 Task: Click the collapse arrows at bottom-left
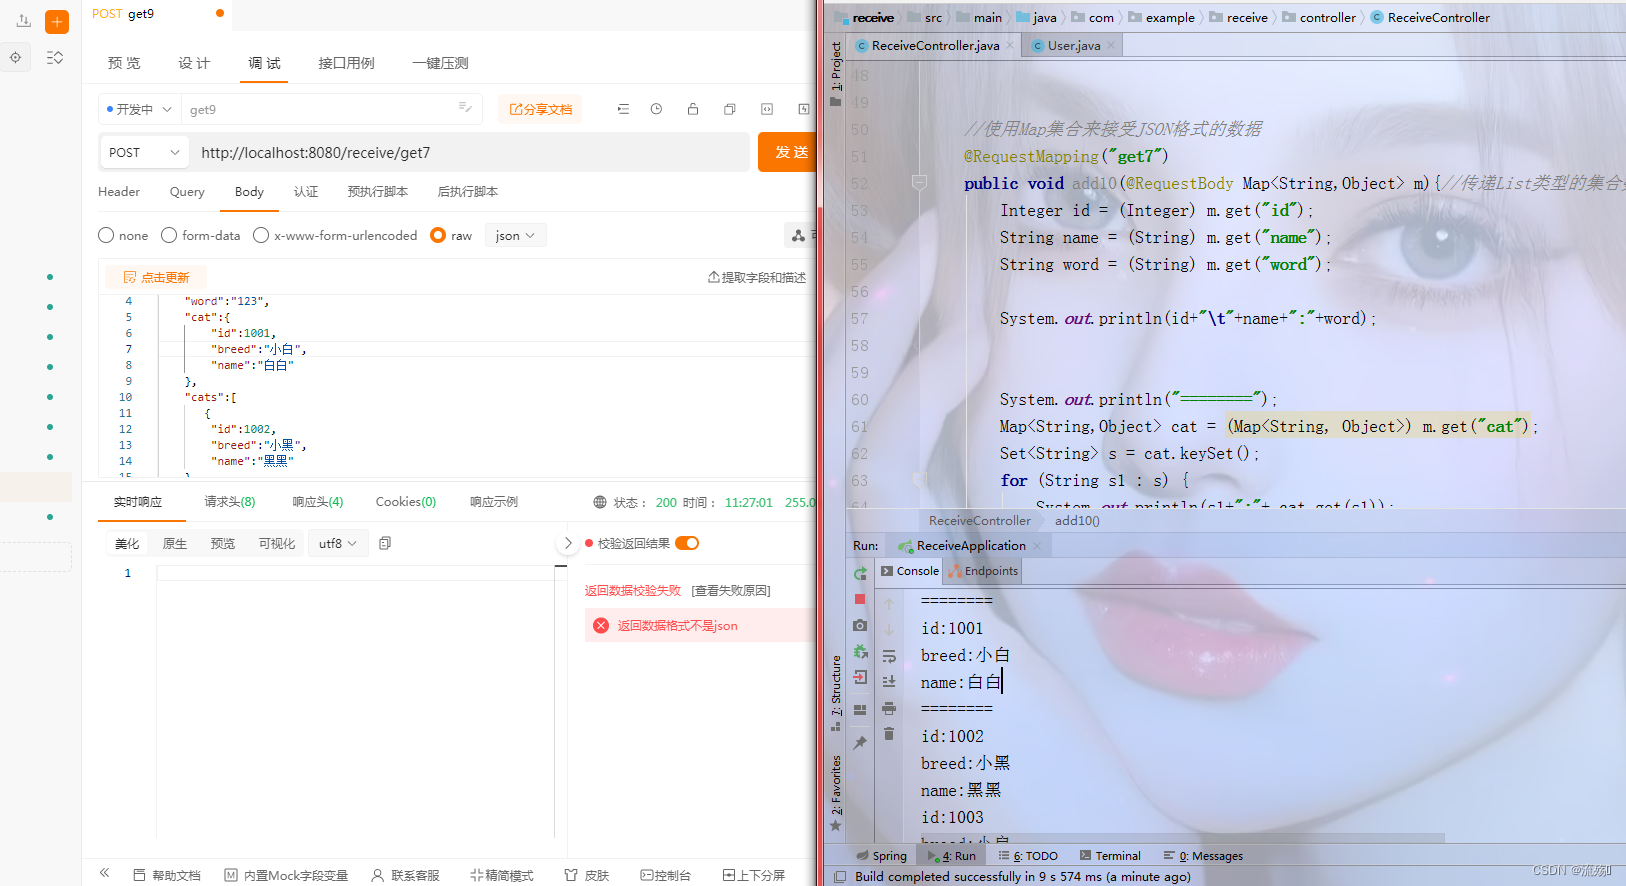[x=105, y=873]
